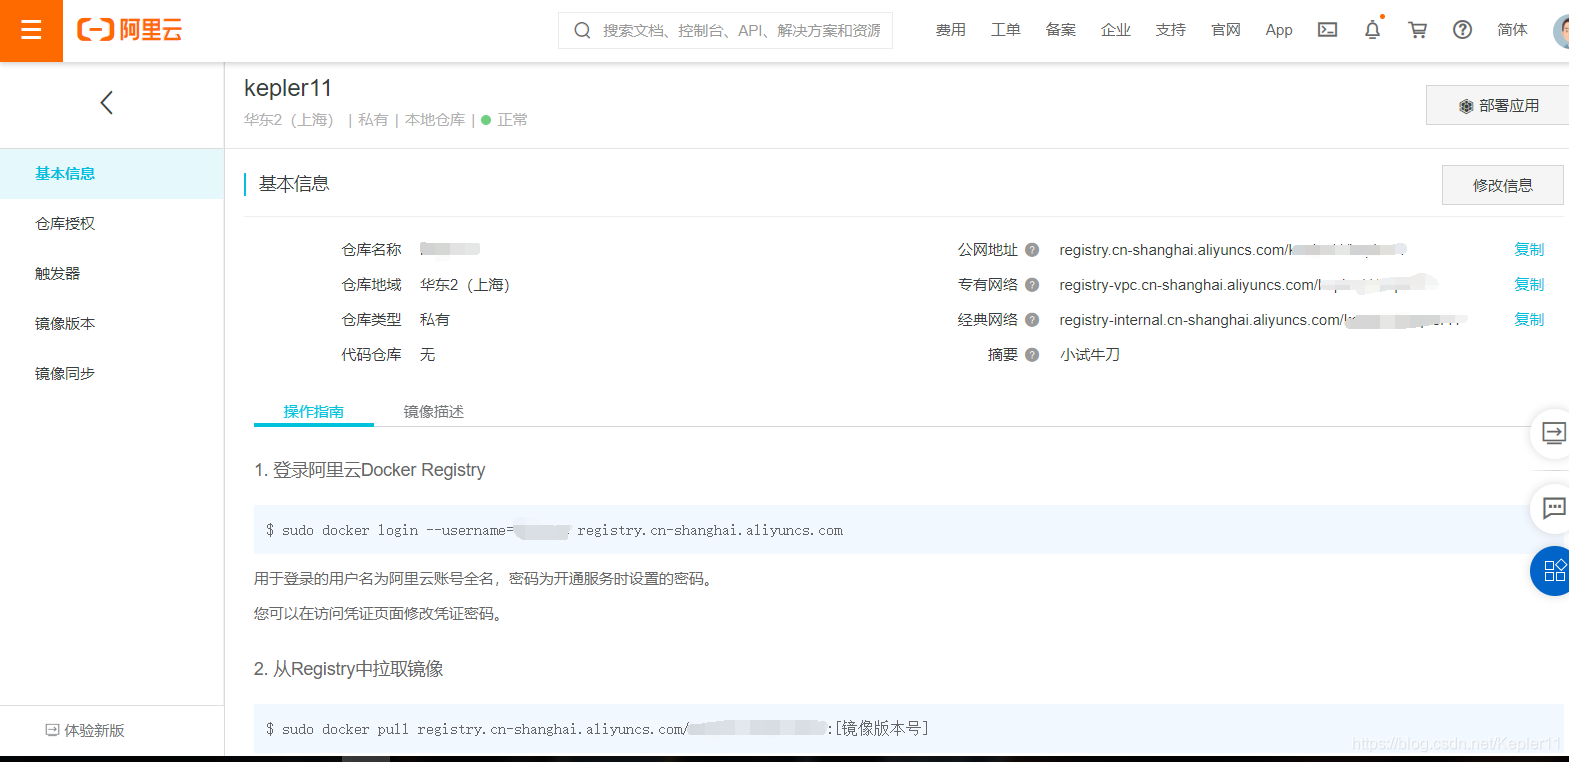Copy the 经典网络 registry-internal URL
The image size is (1569, 762).
[x=1529, y=320]
